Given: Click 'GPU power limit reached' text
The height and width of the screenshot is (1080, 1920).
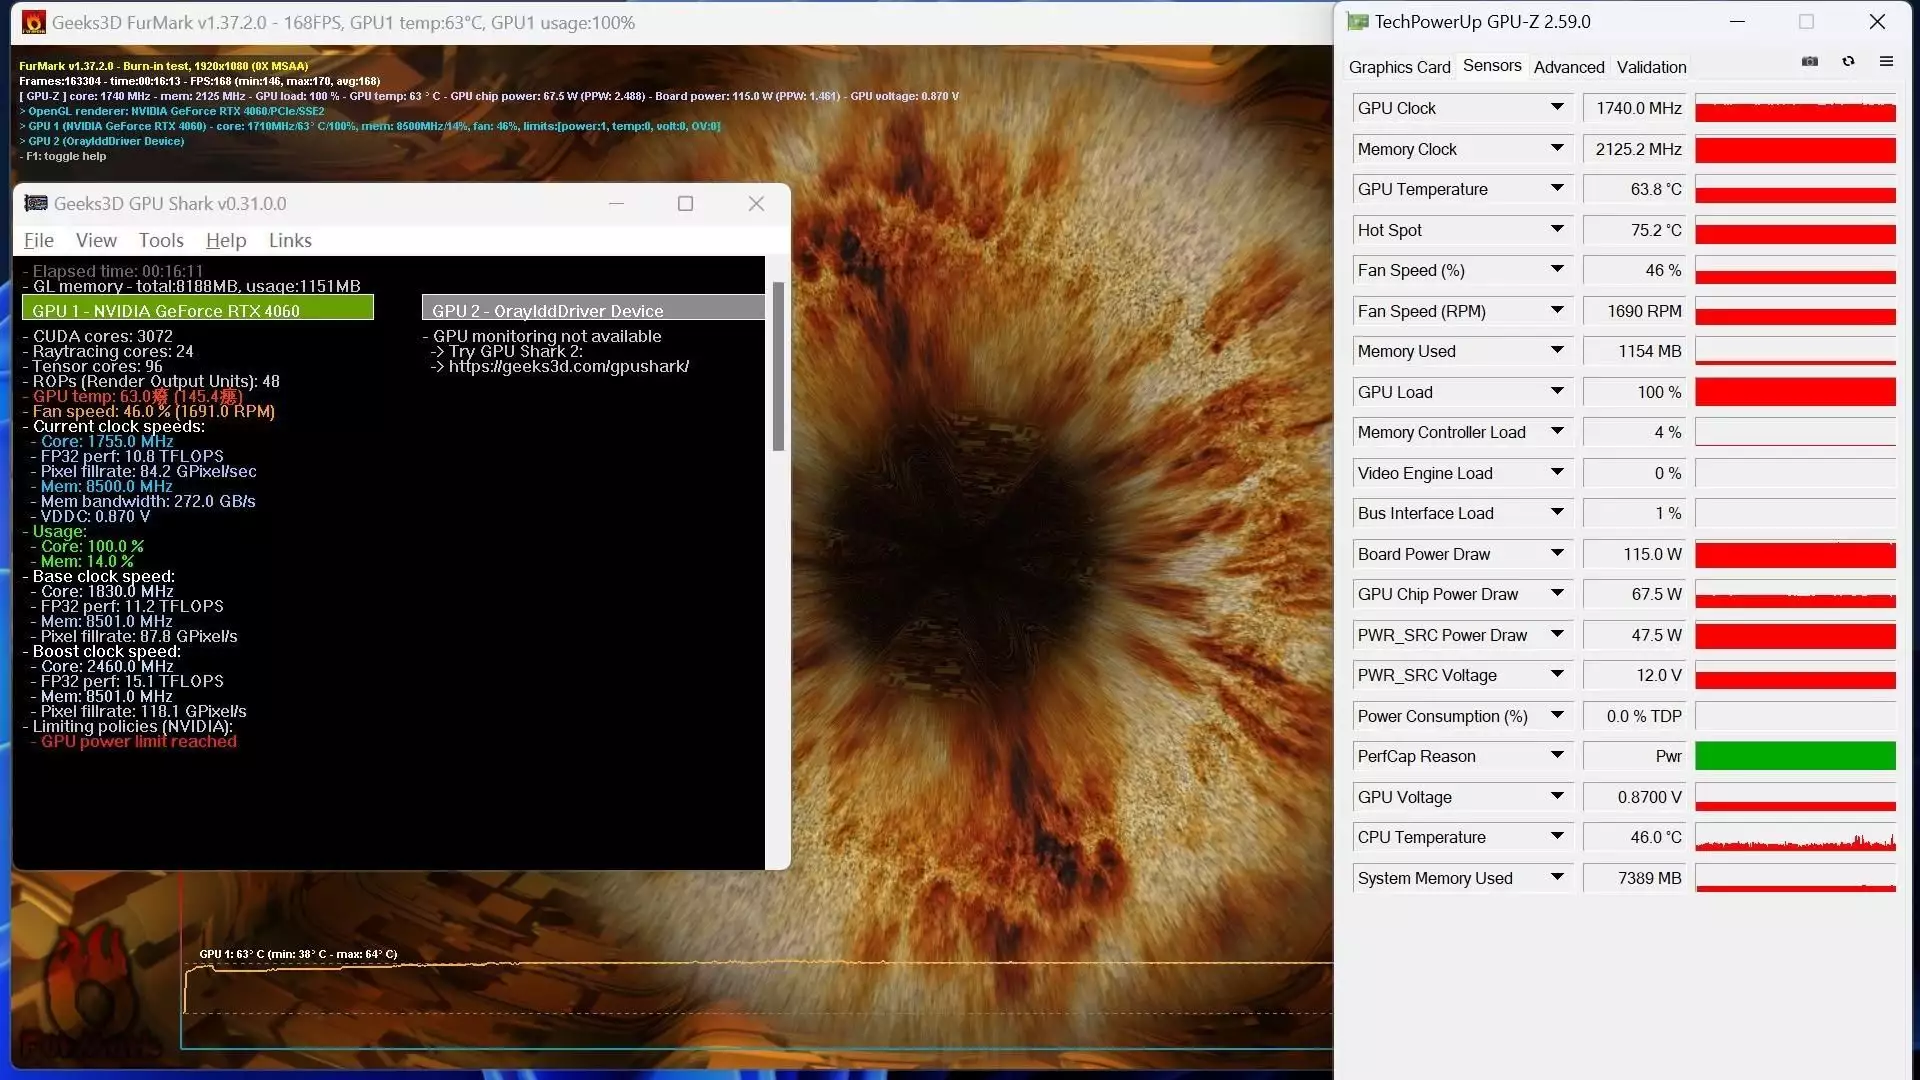Looking at the screenshot, I should (139, 741).
